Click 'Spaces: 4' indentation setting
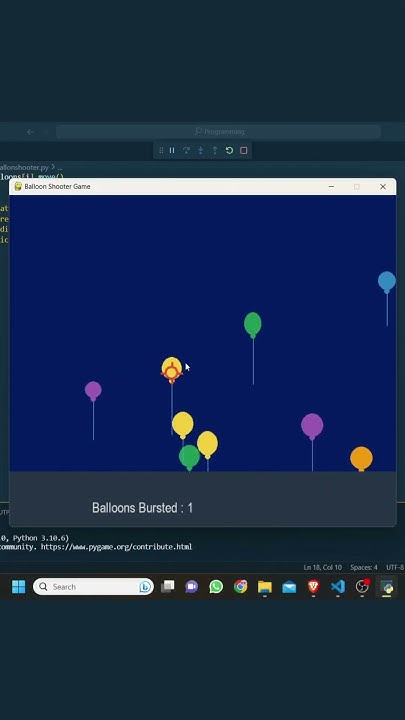 pyautogui.click(x=364, y=568)
